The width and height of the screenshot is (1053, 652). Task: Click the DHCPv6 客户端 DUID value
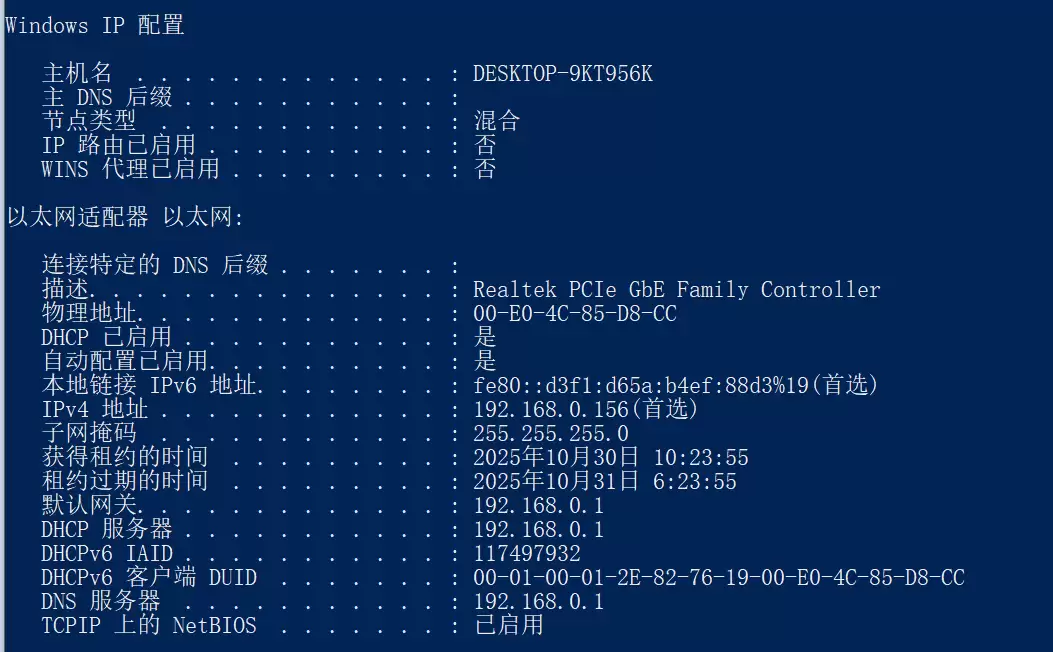point(718,578)
